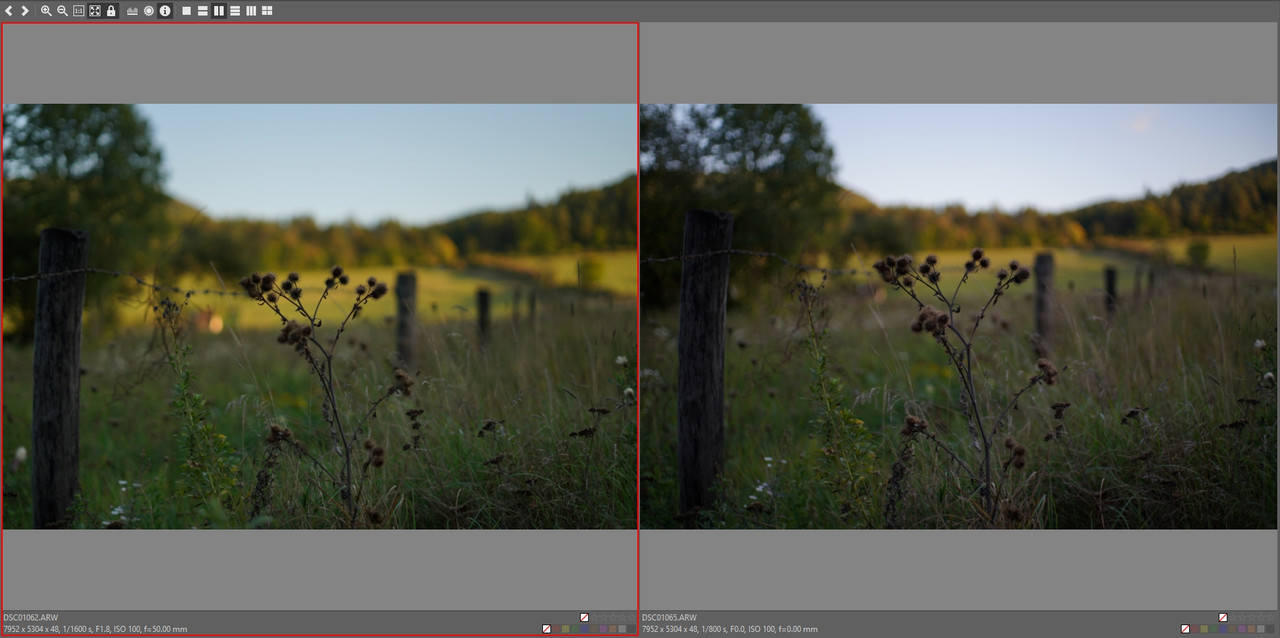This screenshot has height=638, width=1280.
Task: Apply black color label to DSC01065.ARW
Action: [1270, 629]
